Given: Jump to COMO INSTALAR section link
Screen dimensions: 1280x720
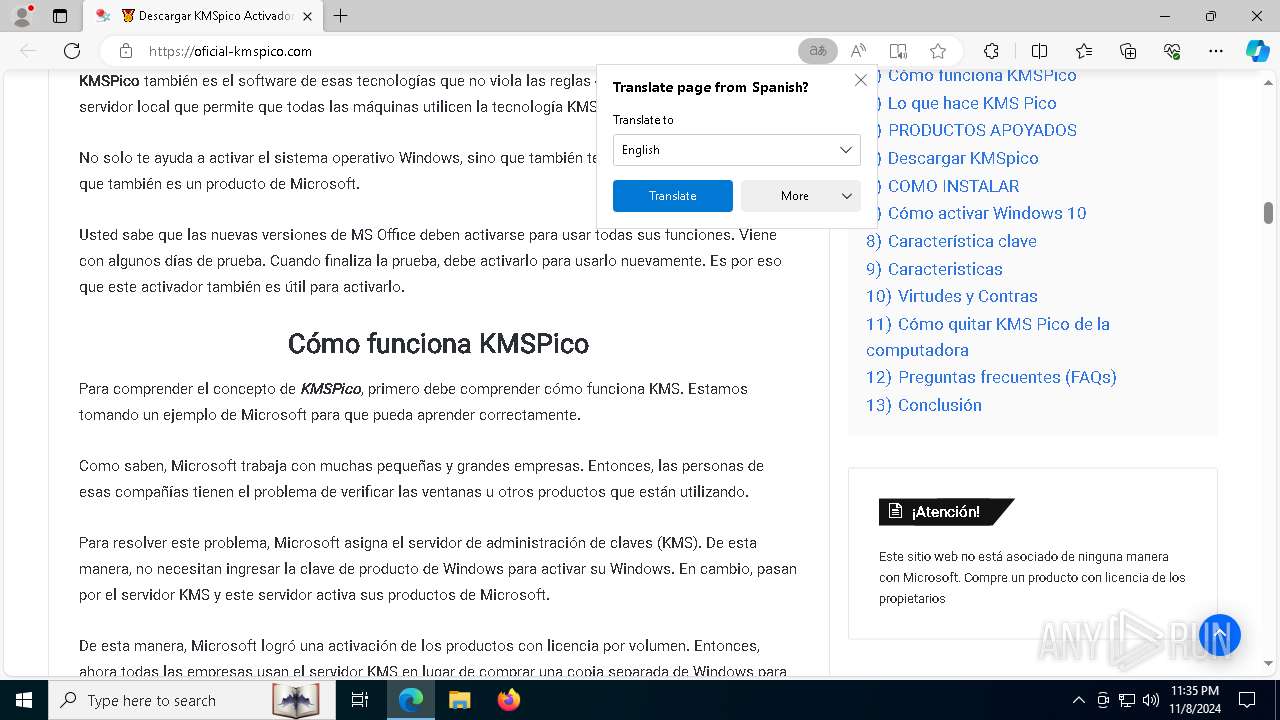Looking at the screenshot, I should [953, 186].
